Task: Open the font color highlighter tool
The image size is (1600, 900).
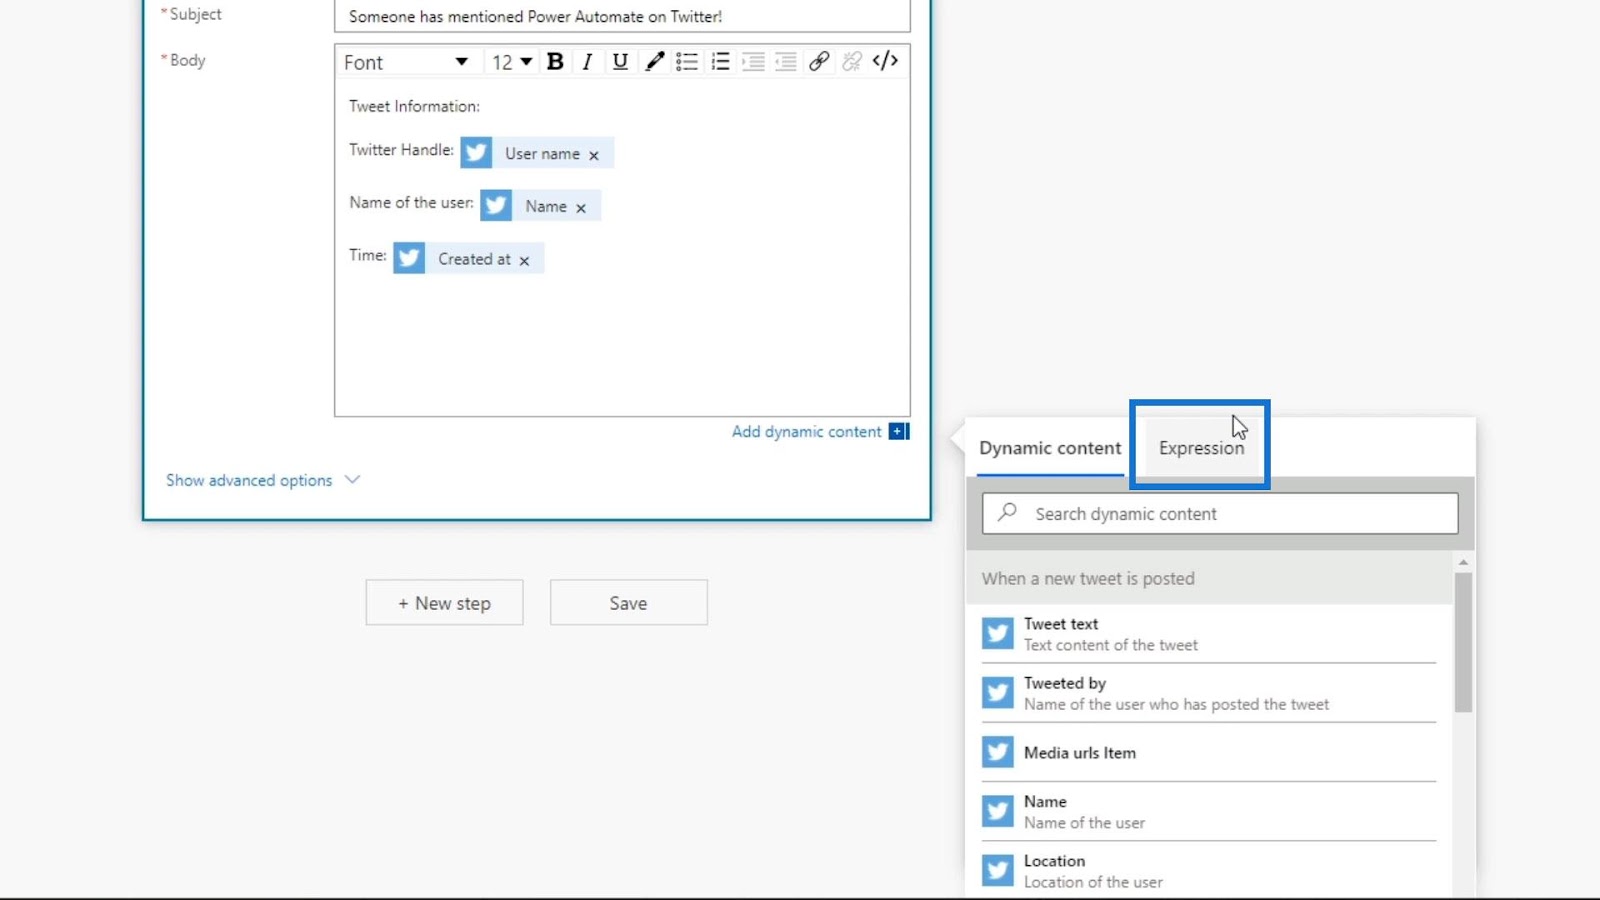Action: (654, 62)
